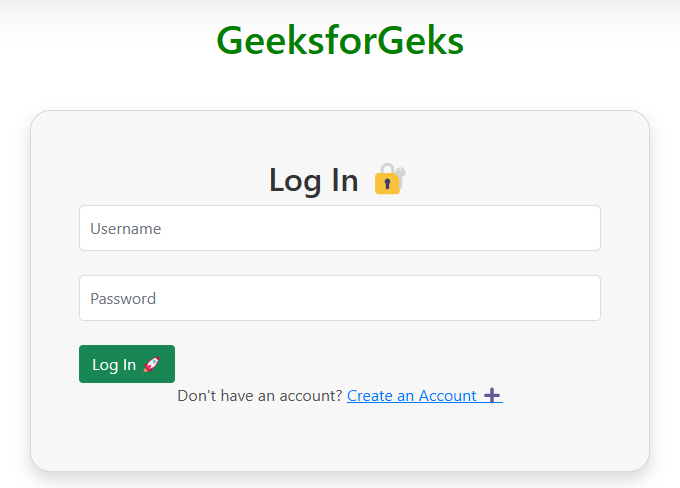Submit the form with the Log In button
Screen dimensions: 680x488
(x=126, y=364)
